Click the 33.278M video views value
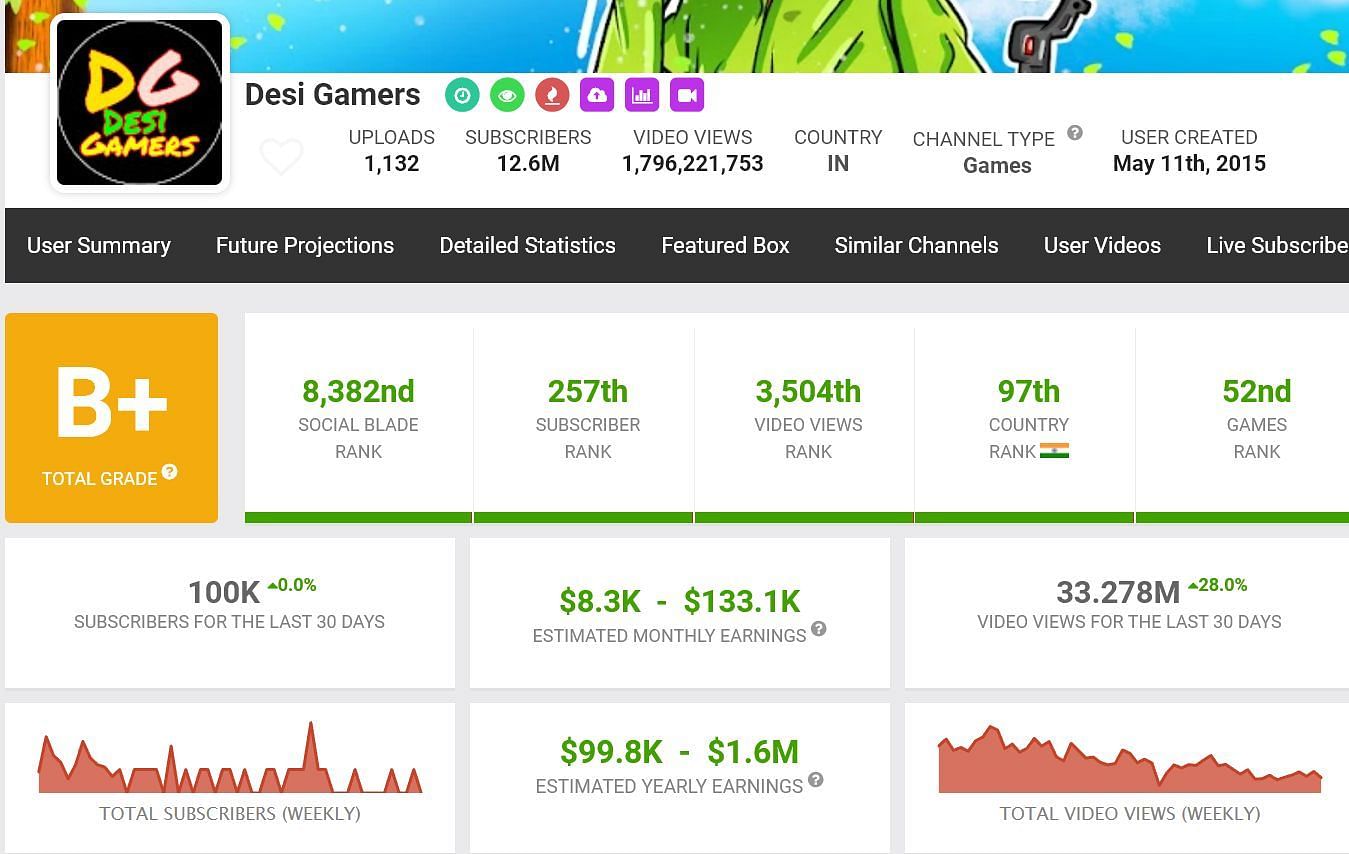 (1118, 592)
